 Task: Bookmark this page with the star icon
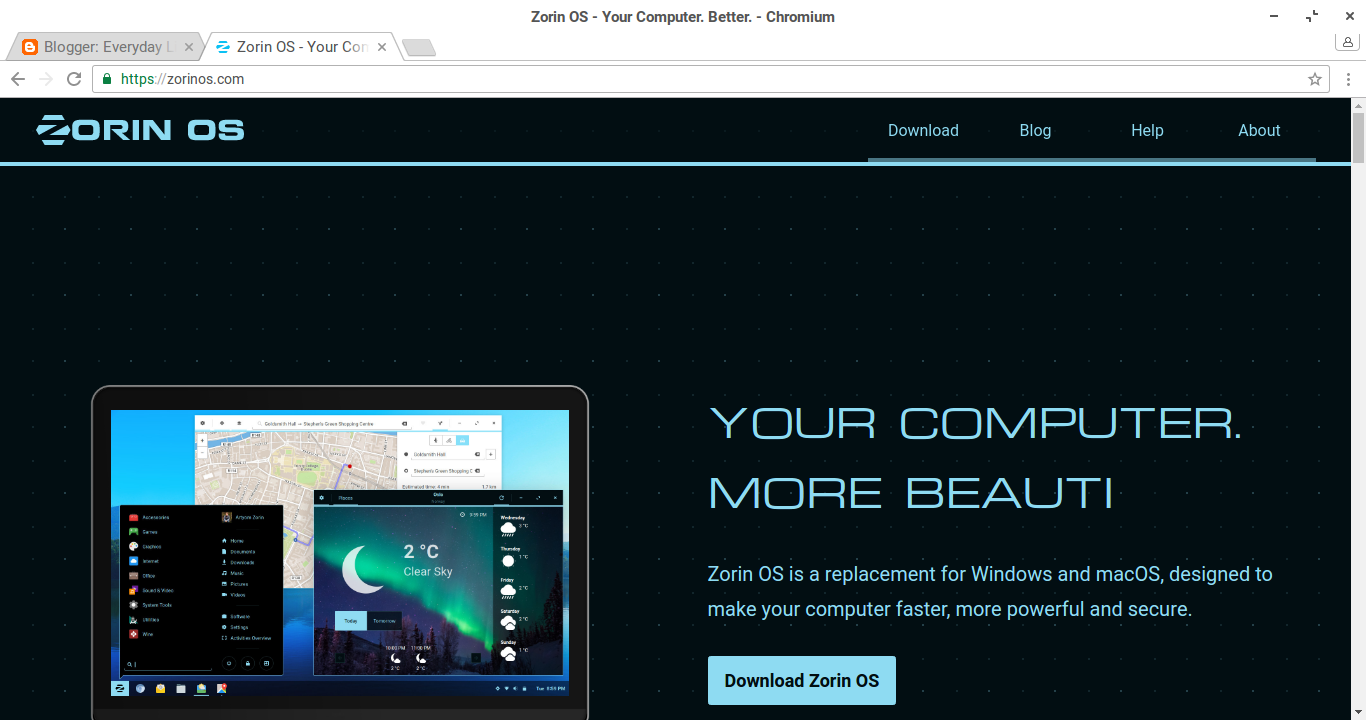click(x=1315, y=79)
